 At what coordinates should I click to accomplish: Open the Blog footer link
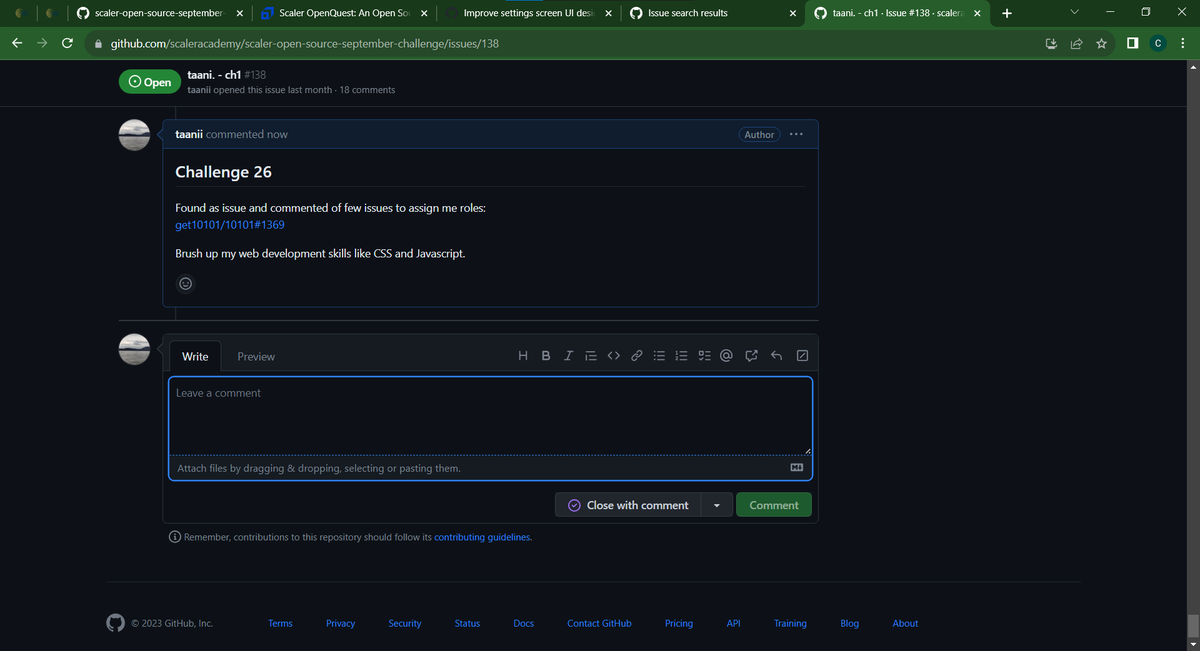(849, 623)
